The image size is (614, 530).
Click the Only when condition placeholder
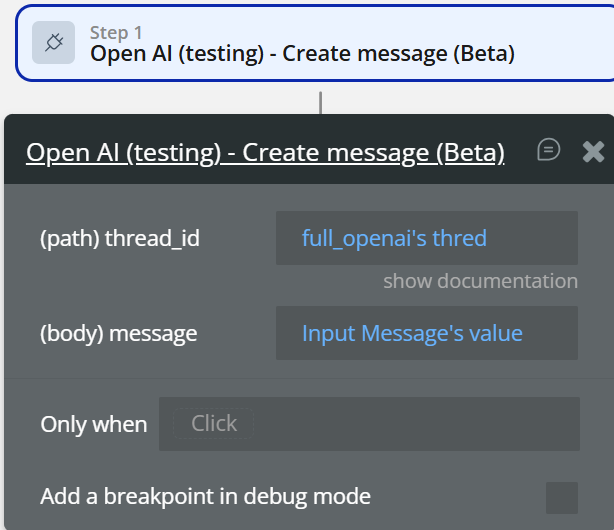tap(214, 423)
